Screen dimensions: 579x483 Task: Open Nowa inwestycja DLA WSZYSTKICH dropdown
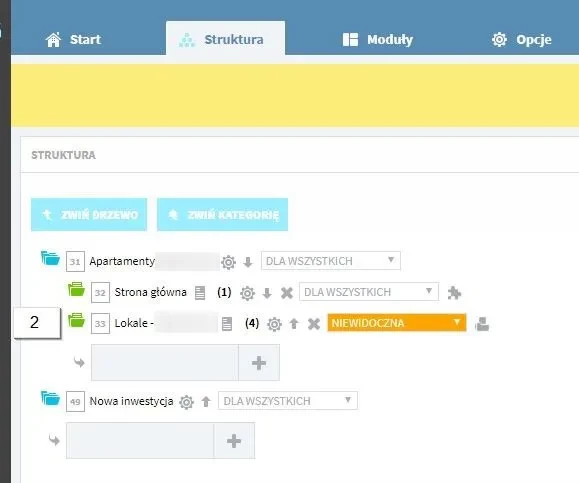coord(288,401)
